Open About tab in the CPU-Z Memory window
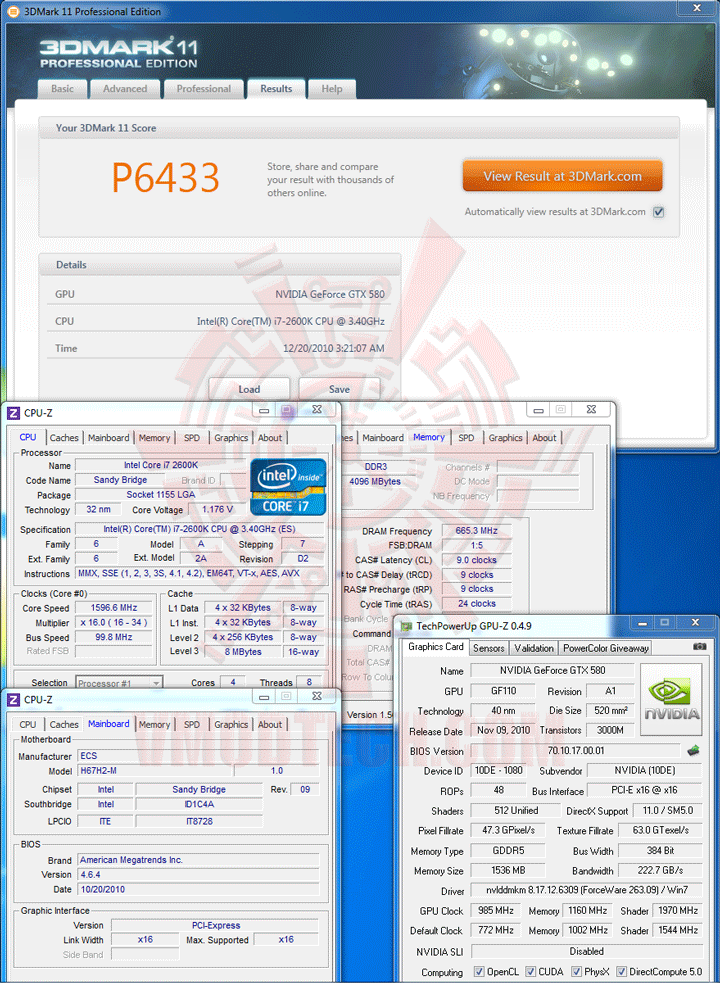The image size is (720, 983). point(544,438)
